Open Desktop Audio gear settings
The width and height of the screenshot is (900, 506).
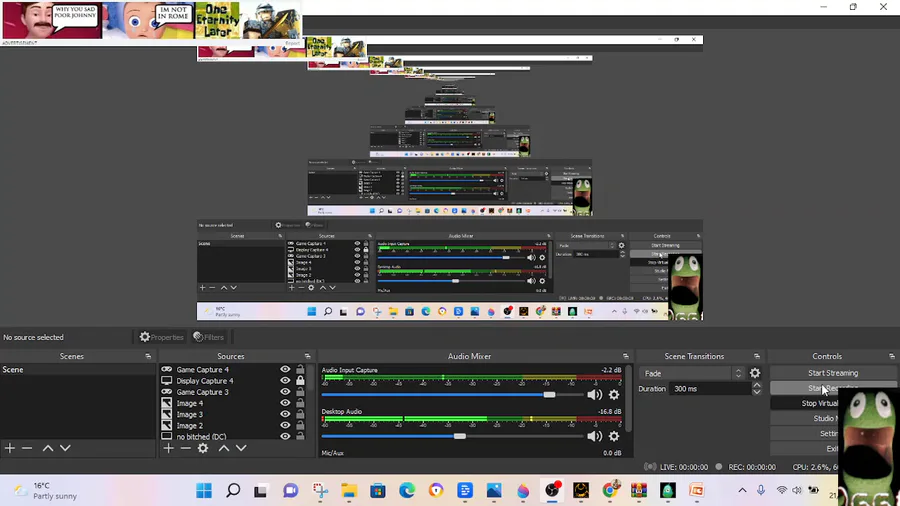[x=614, y=436]
